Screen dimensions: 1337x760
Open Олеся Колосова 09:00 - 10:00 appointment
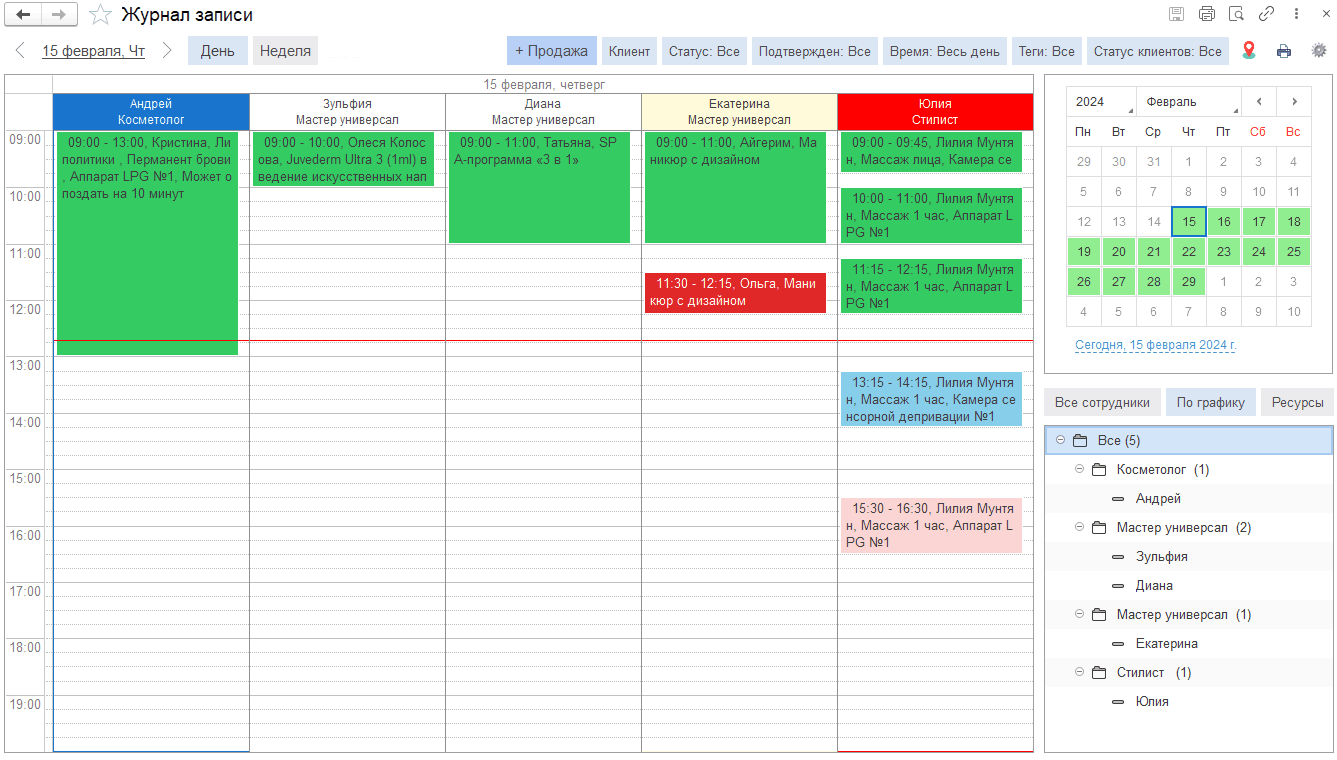343,159
